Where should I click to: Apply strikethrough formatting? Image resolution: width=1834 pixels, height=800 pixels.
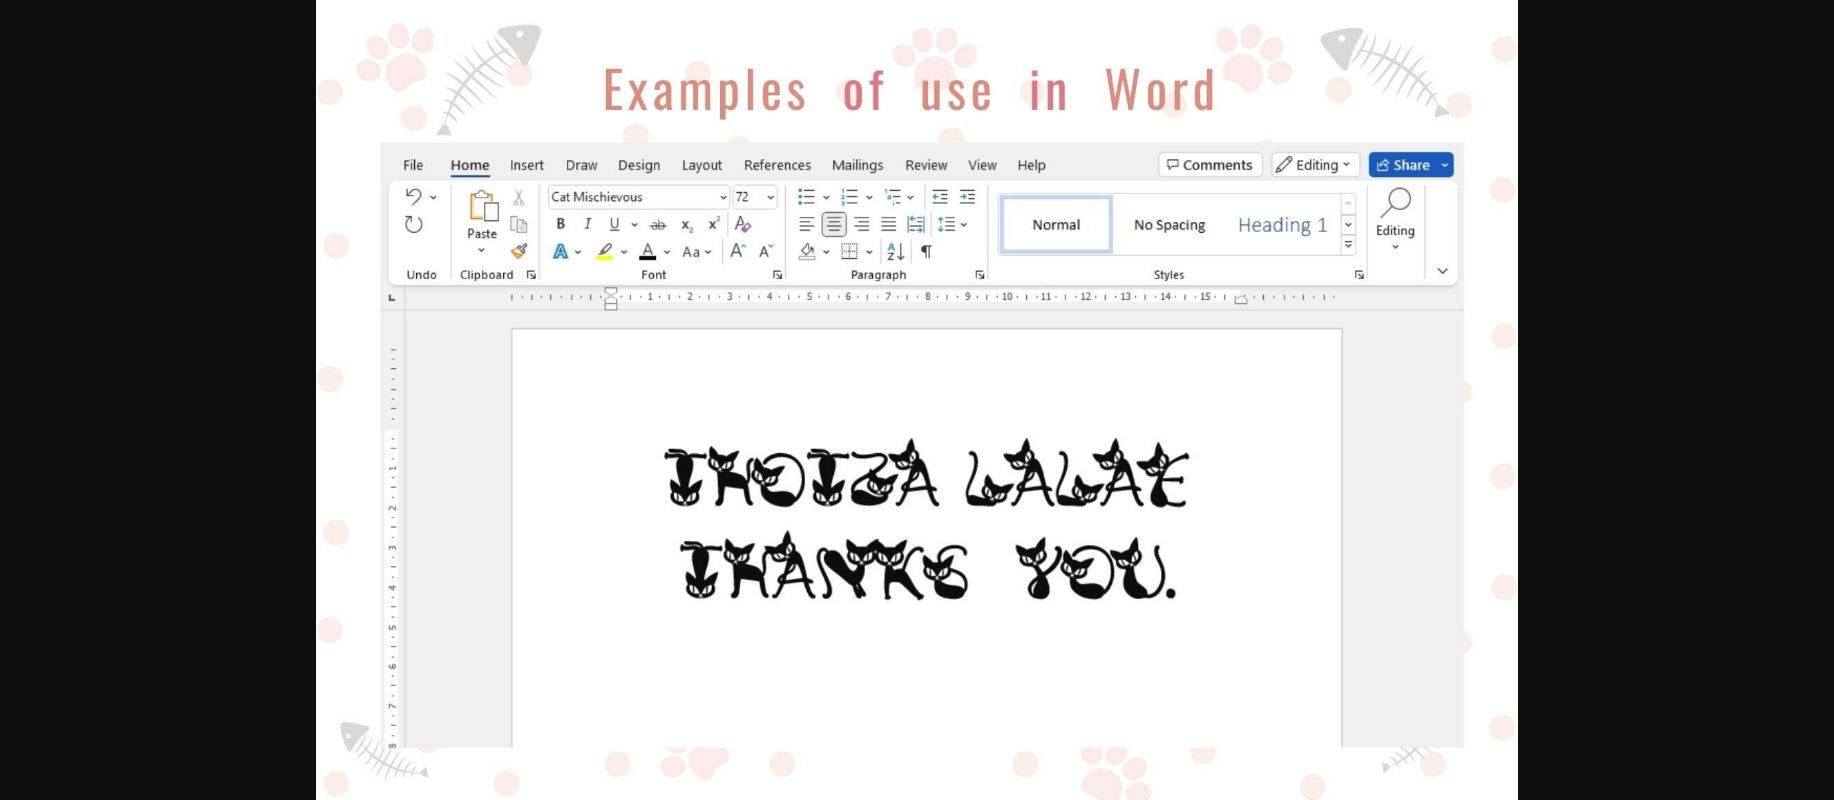tap(658, 225)
